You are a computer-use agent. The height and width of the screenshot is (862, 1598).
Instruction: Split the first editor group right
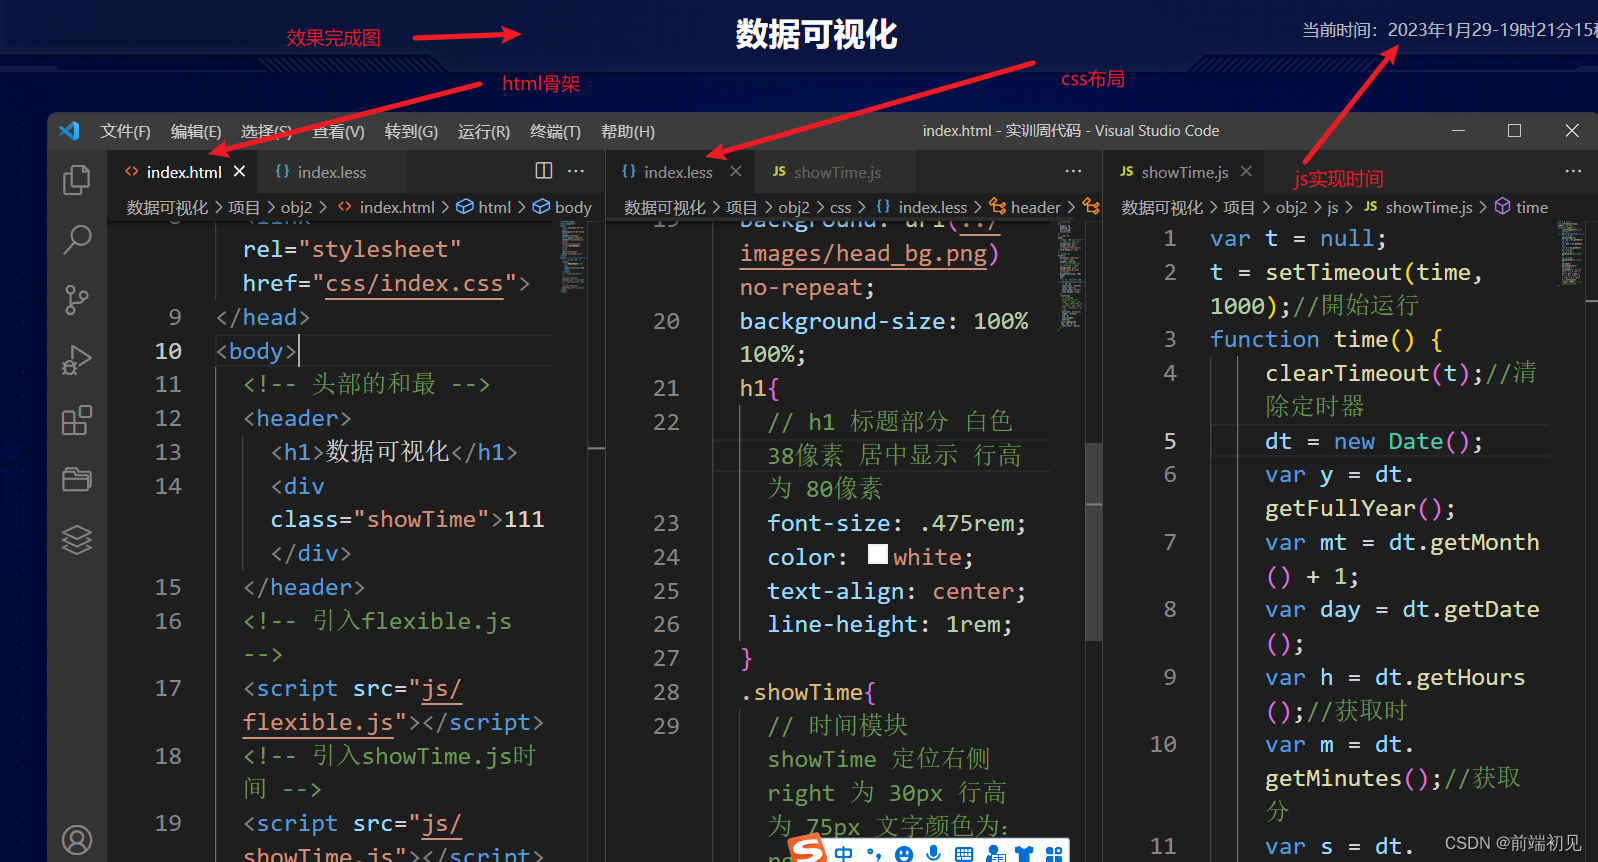[x=544, y=171]
